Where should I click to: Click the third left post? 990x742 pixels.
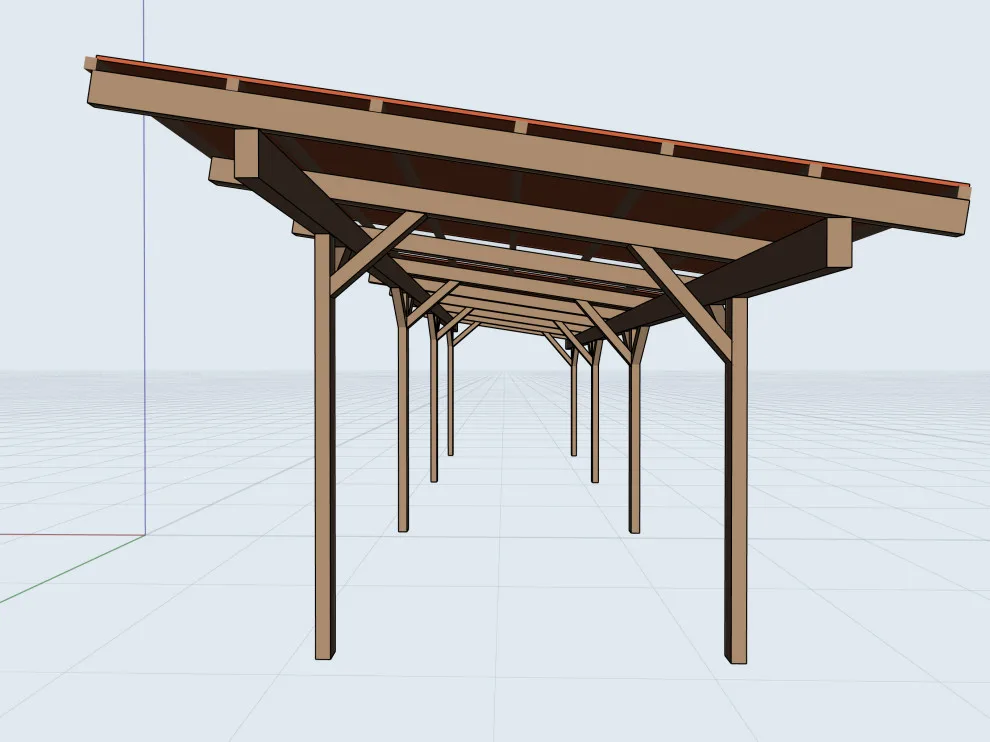coord(433,404)
